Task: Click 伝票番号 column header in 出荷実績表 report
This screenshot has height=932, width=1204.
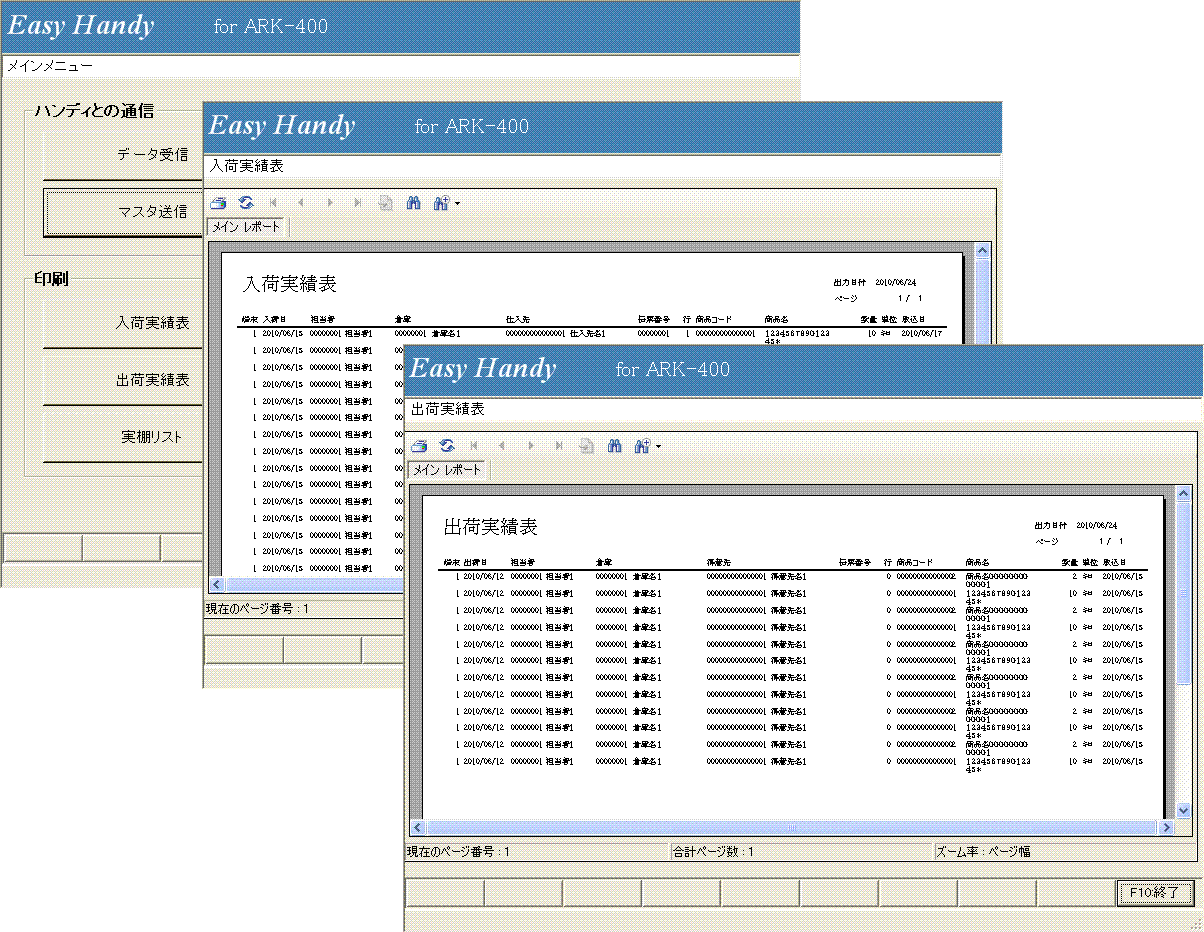Action: point(854,563)
